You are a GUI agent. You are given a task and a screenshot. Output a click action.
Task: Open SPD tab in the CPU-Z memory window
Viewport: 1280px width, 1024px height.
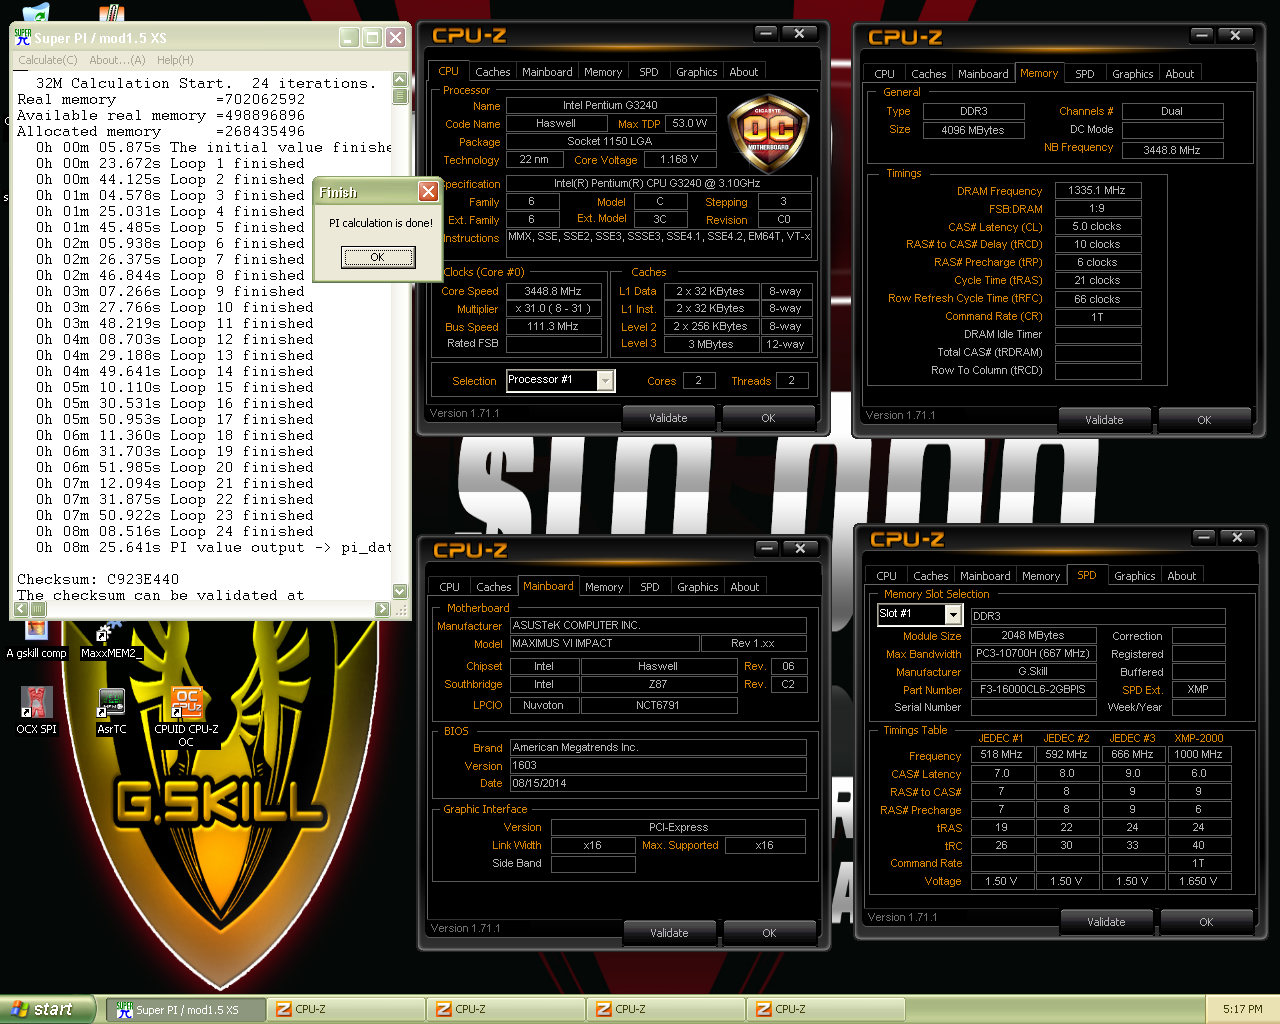[x=1084, y=74]
